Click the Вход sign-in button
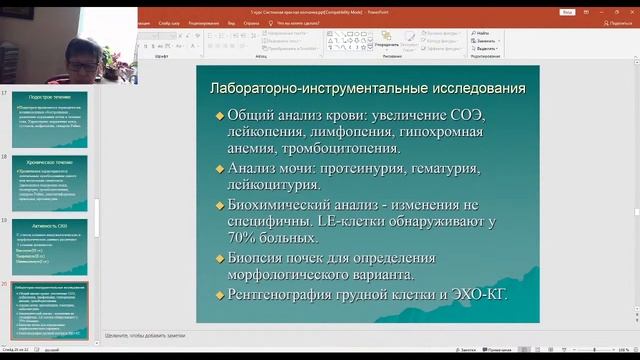The width and height of the screenshot is (640, 360). pos(567,12)
